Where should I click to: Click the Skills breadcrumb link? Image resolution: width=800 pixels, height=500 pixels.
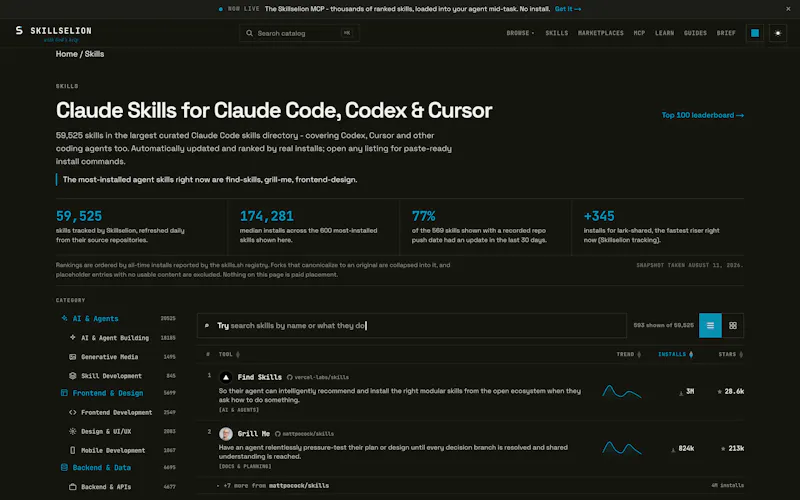(94, 54)
